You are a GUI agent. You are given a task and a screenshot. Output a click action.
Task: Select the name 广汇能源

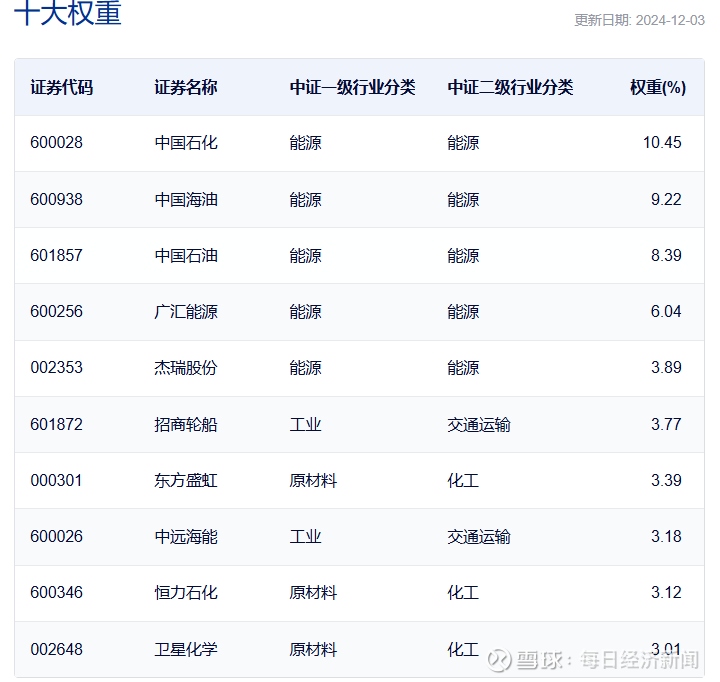point(186,312)
